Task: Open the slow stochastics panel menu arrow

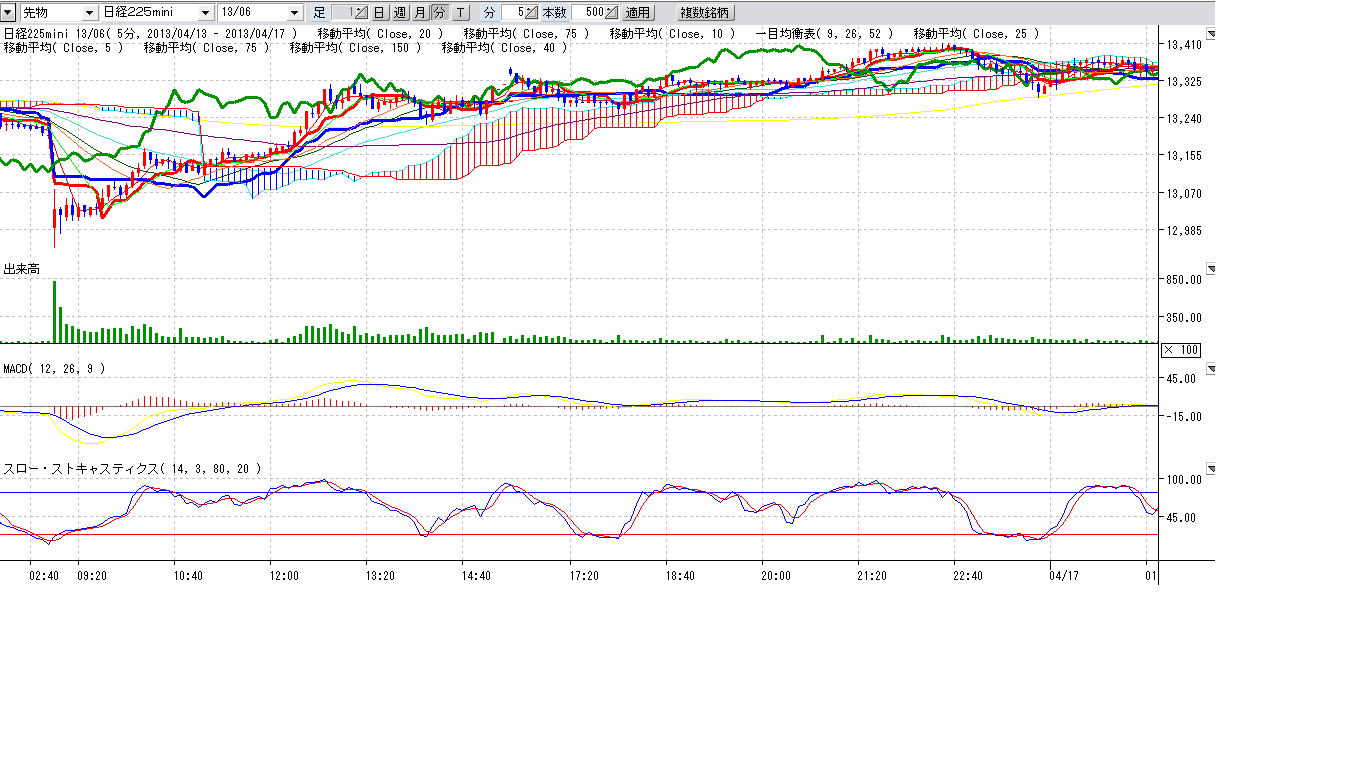Action: point(1211,469)
